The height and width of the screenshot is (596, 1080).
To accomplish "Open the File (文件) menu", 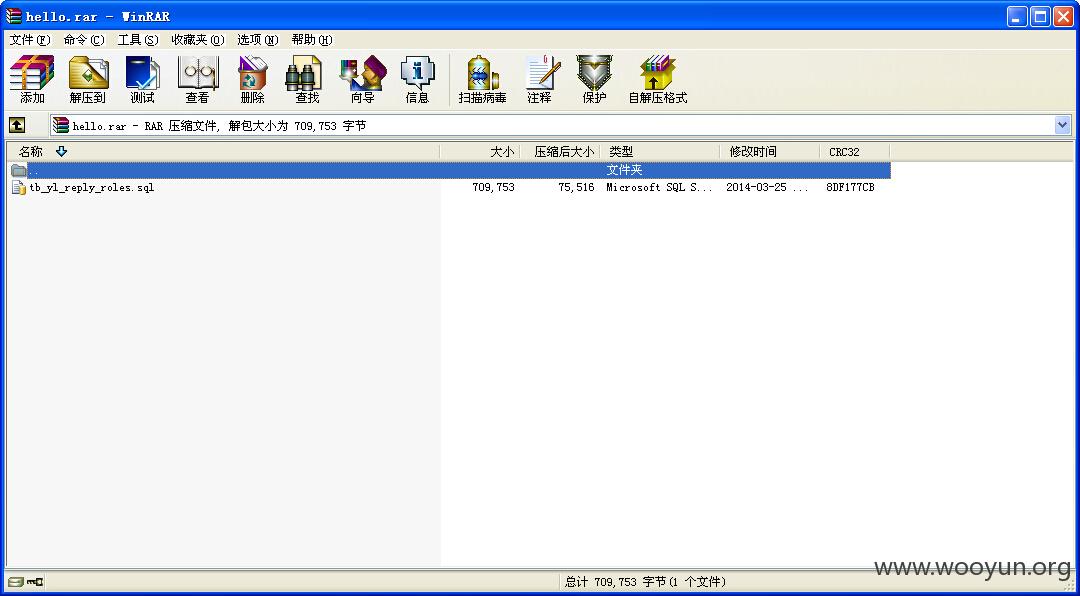I will click(30, 40).
